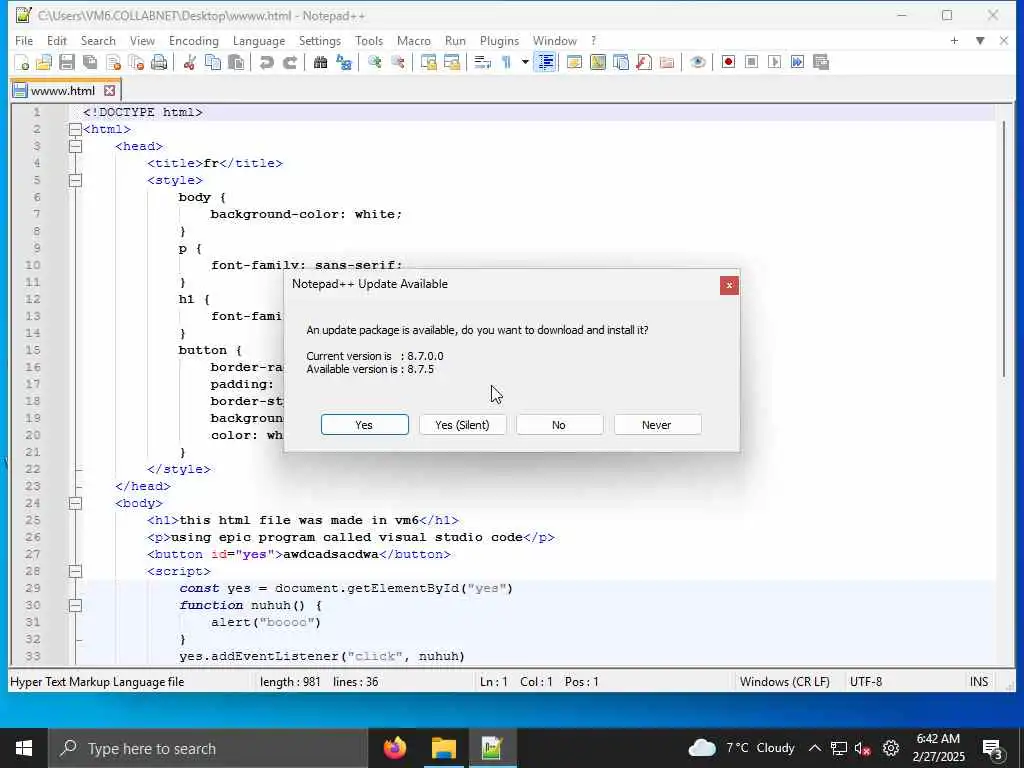Cut selection with the scissors icon
The width and height of the screenshot is (1024, 768).
(190, 63)
